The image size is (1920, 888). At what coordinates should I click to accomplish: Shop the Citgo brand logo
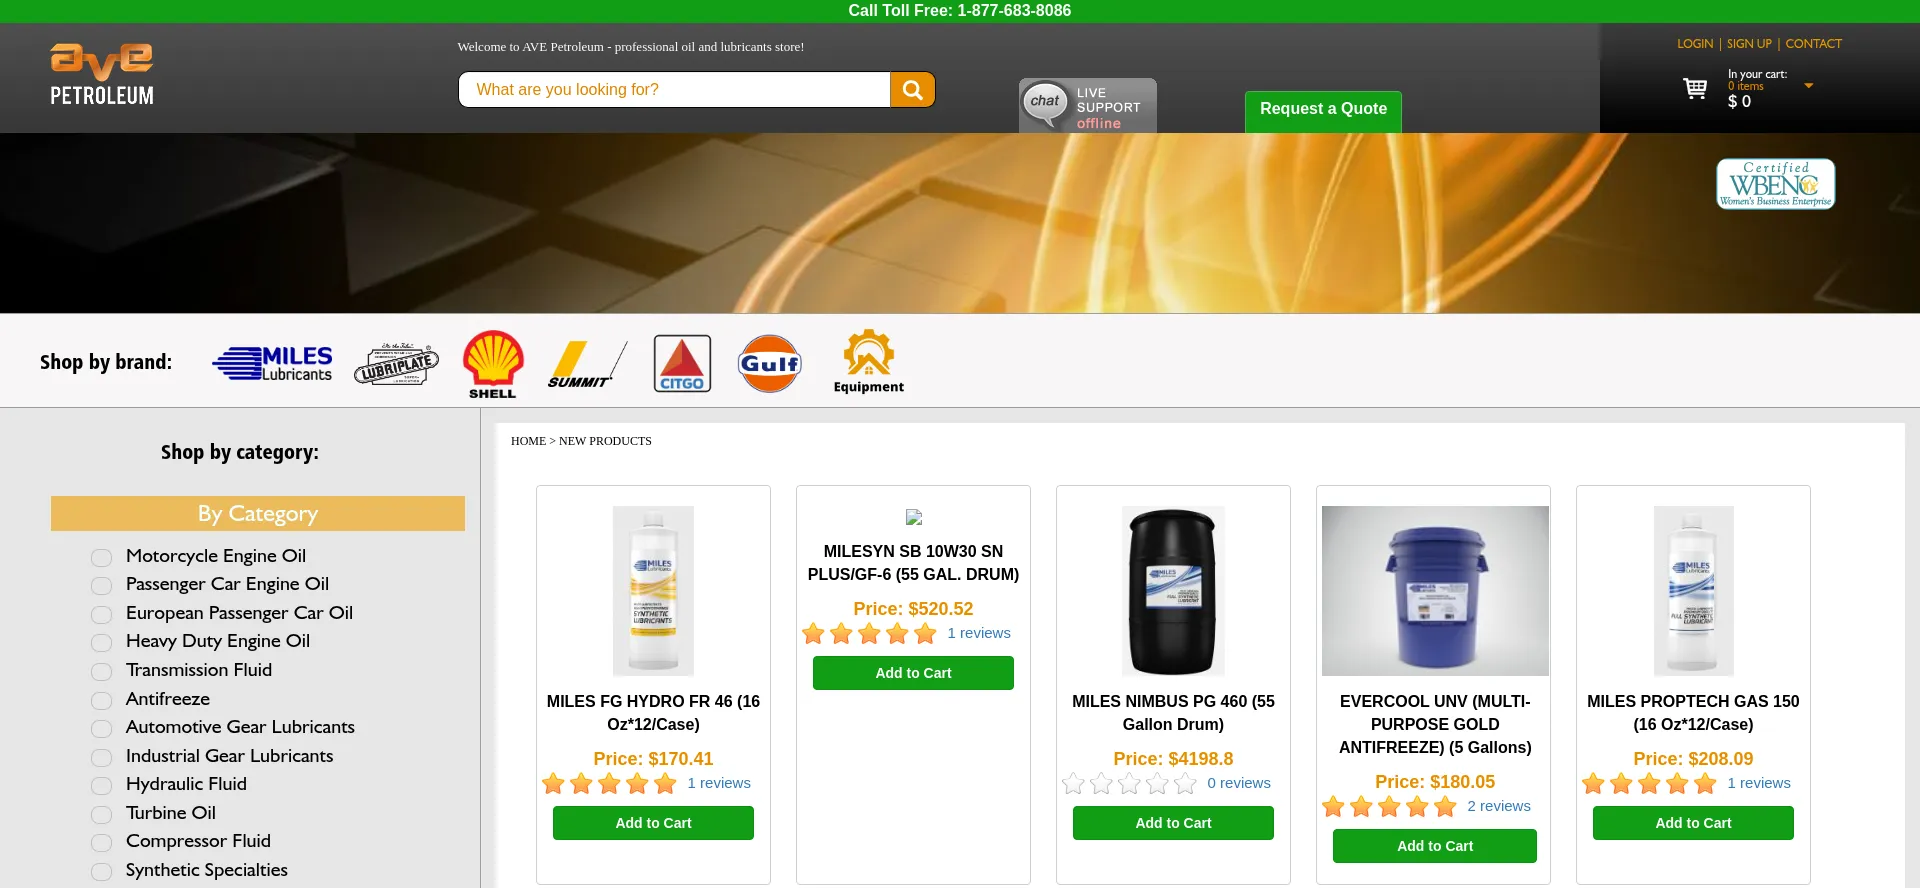pyautogui.click(x=682, y=364)
